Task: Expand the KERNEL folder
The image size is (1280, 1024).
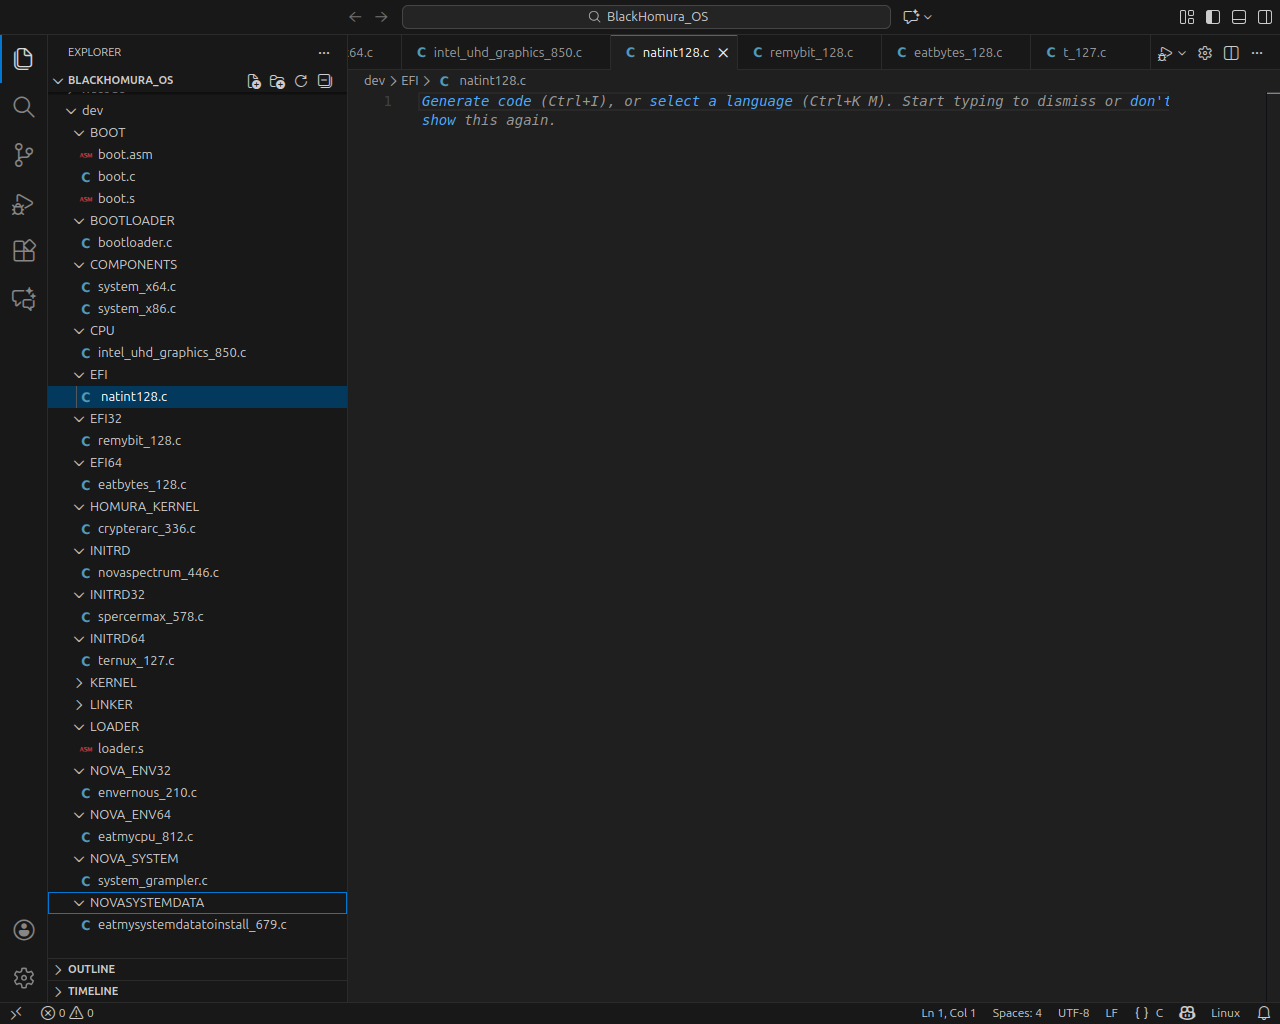Action: [x=112, y=683]
